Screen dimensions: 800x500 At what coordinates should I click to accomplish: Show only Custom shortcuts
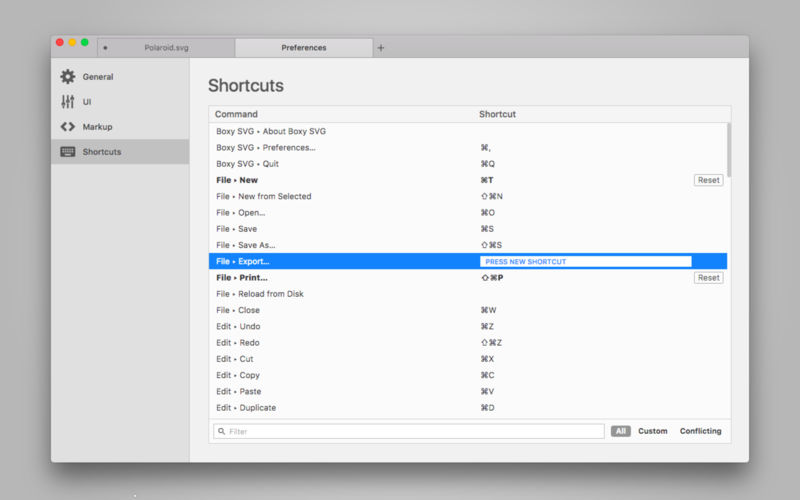(x=653, y=431)
